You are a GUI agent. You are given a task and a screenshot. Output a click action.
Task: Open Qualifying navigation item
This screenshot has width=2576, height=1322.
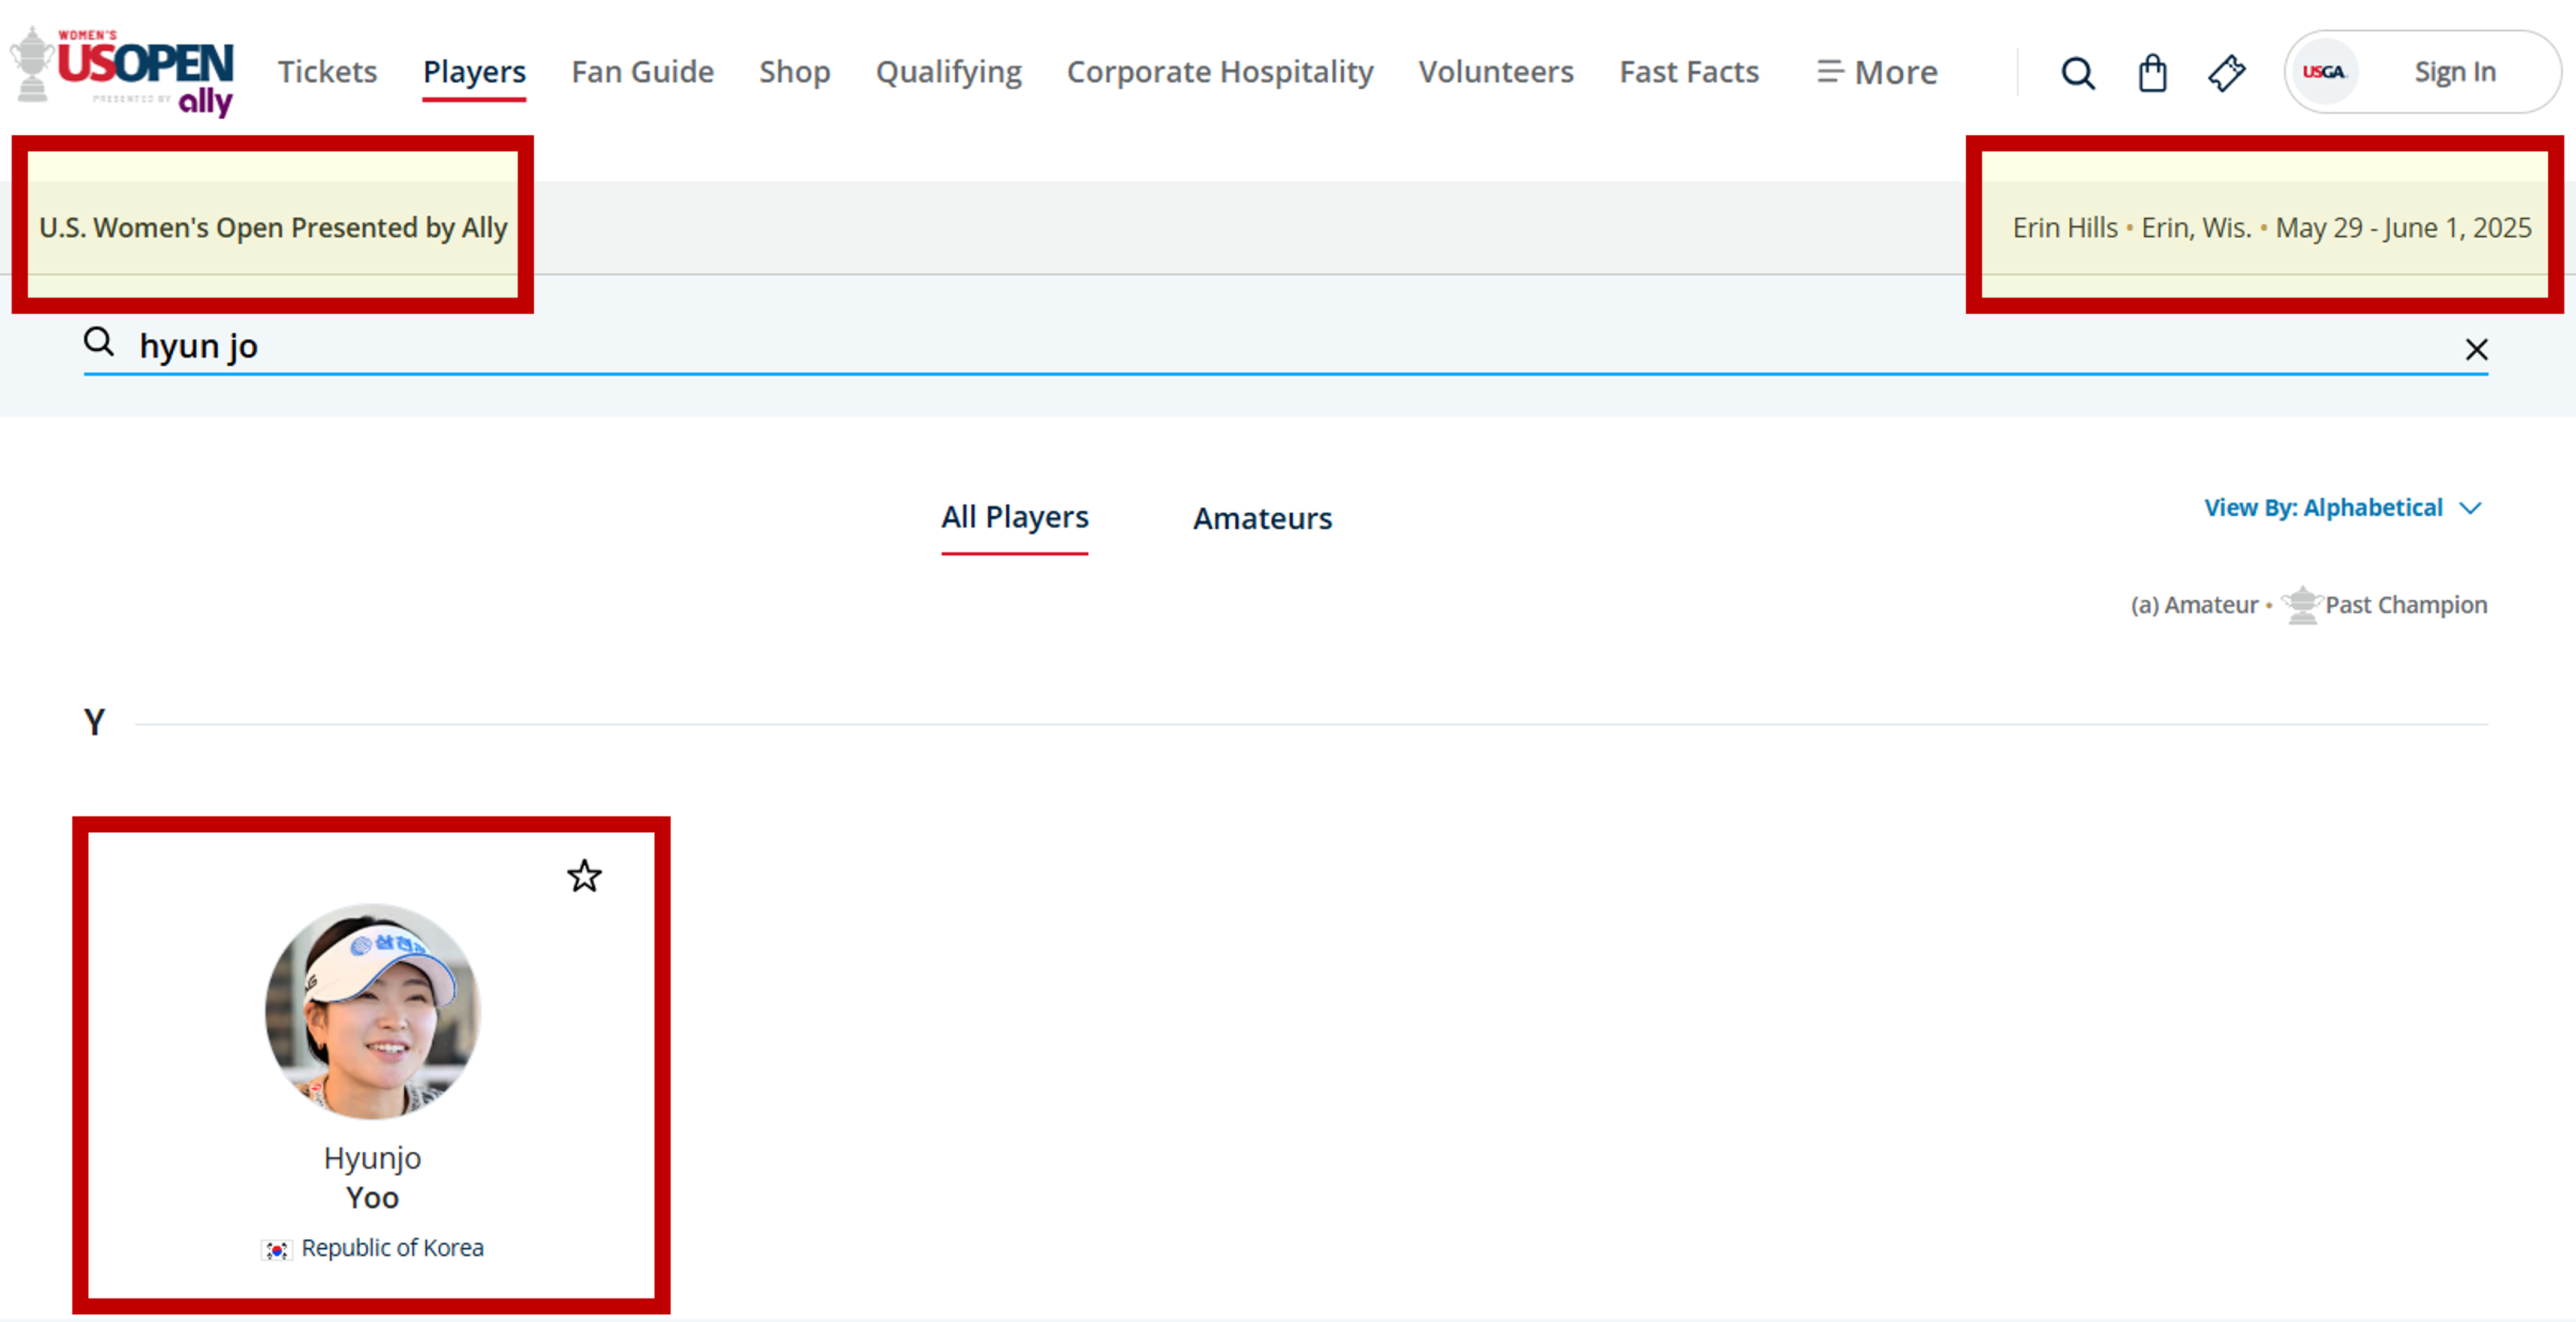coord(948,72)
